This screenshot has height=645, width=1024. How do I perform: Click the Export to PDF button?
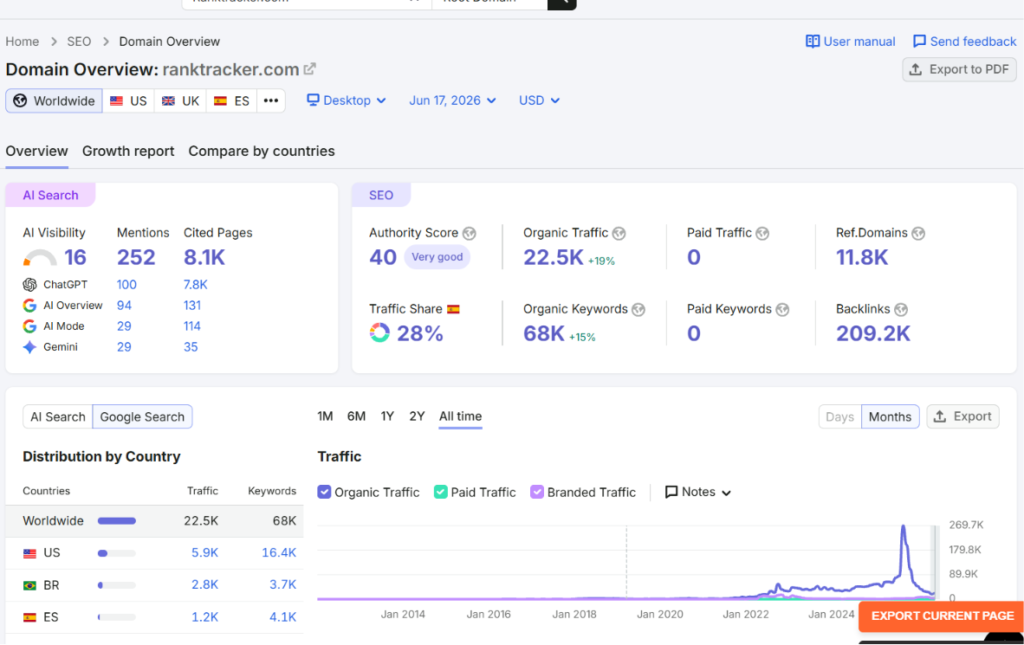(x=959, y=69)
